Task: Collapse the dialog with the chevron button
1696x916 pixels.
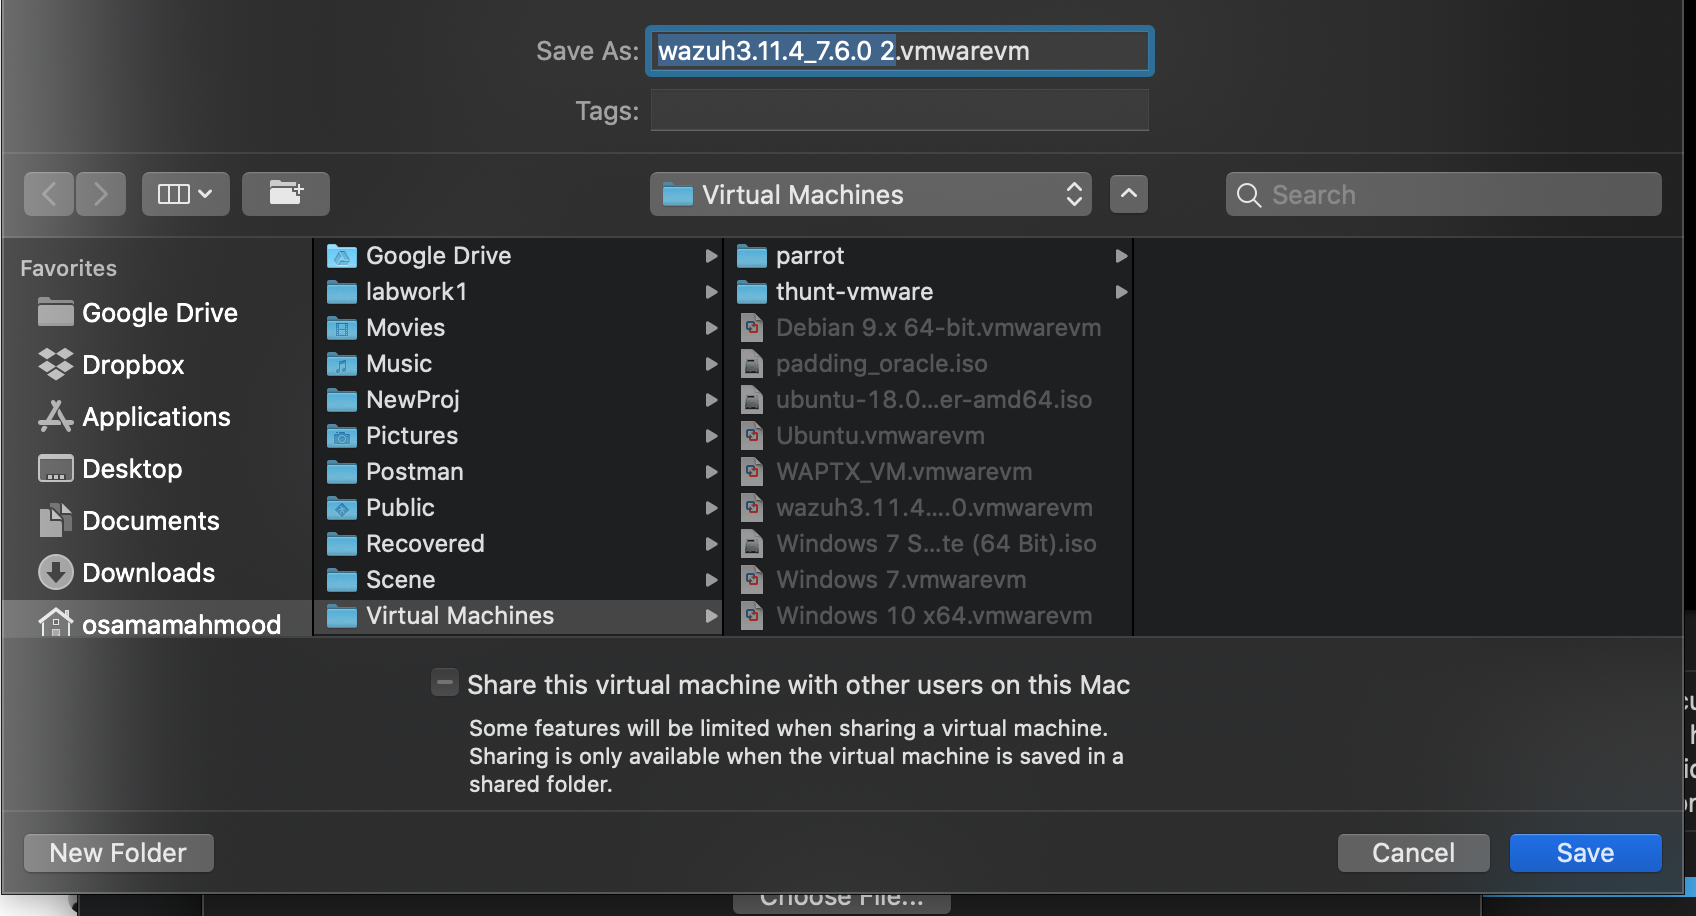Action: pyautogui.click(x=1129, y=194)
